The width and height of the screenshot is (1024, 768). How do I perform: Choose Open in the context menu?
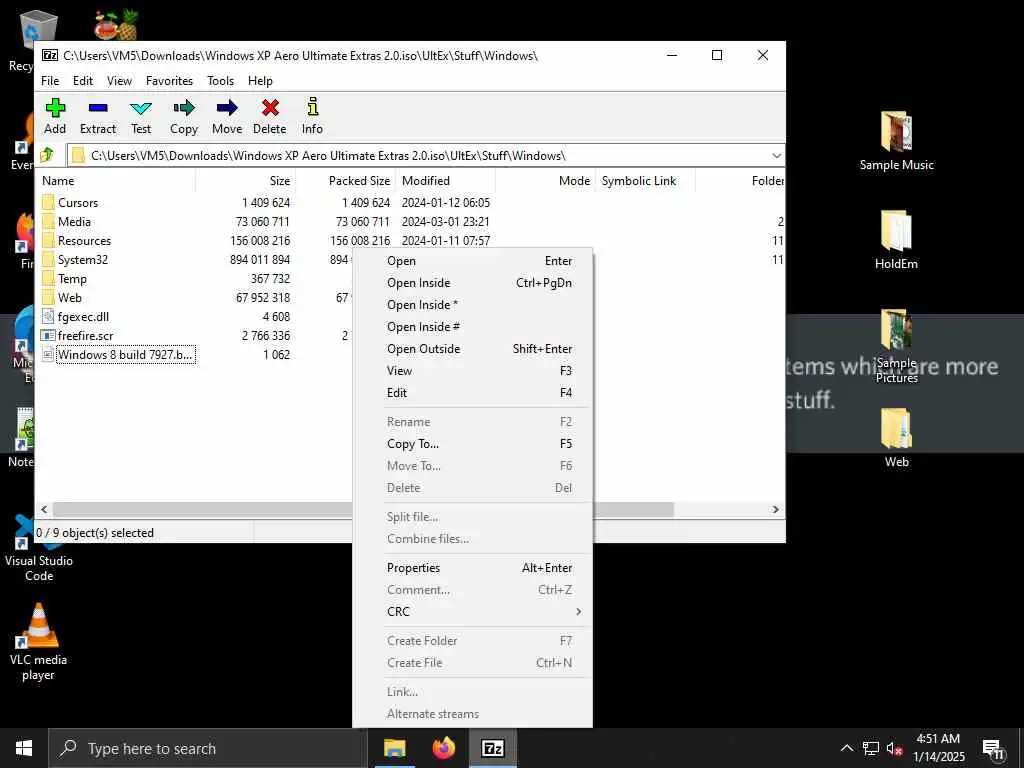(x=472, y=261)
